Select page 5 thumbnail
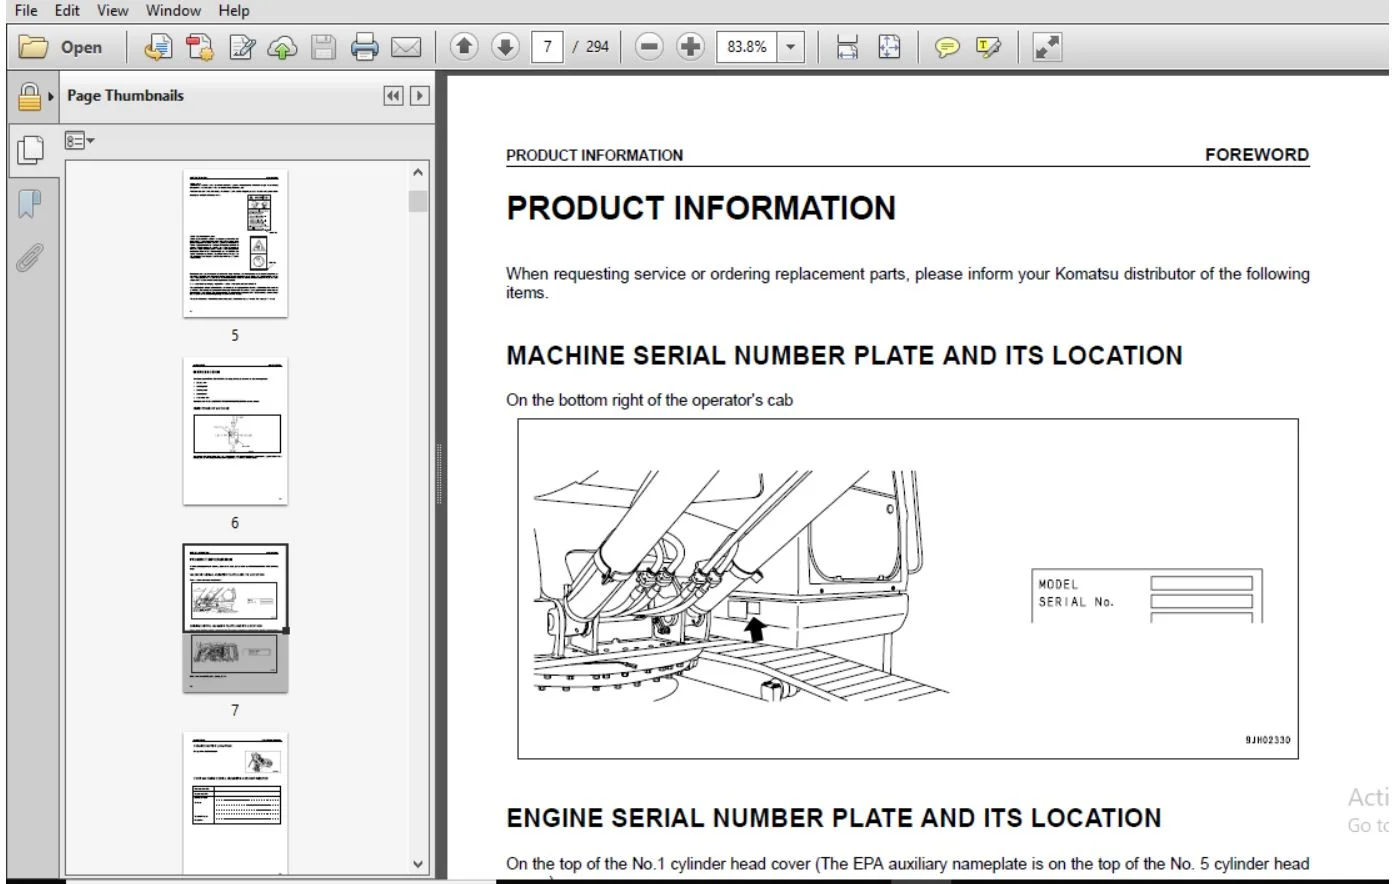 point(235,244)
